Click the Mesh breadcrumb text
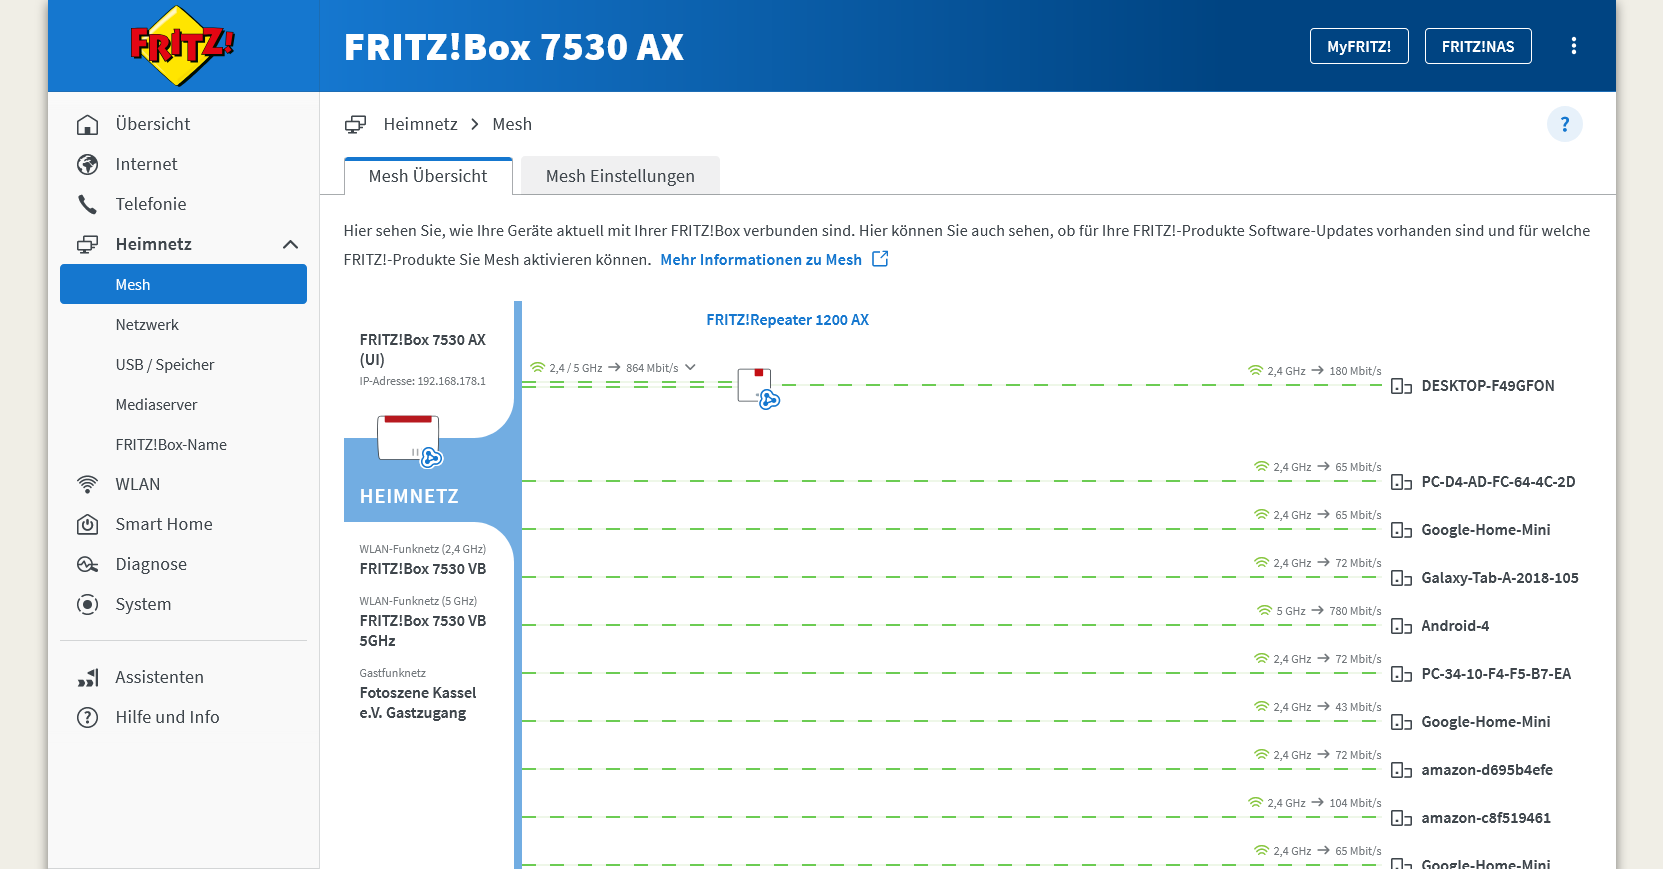The width and height of the screenshot is (1663, 869). 512,124
